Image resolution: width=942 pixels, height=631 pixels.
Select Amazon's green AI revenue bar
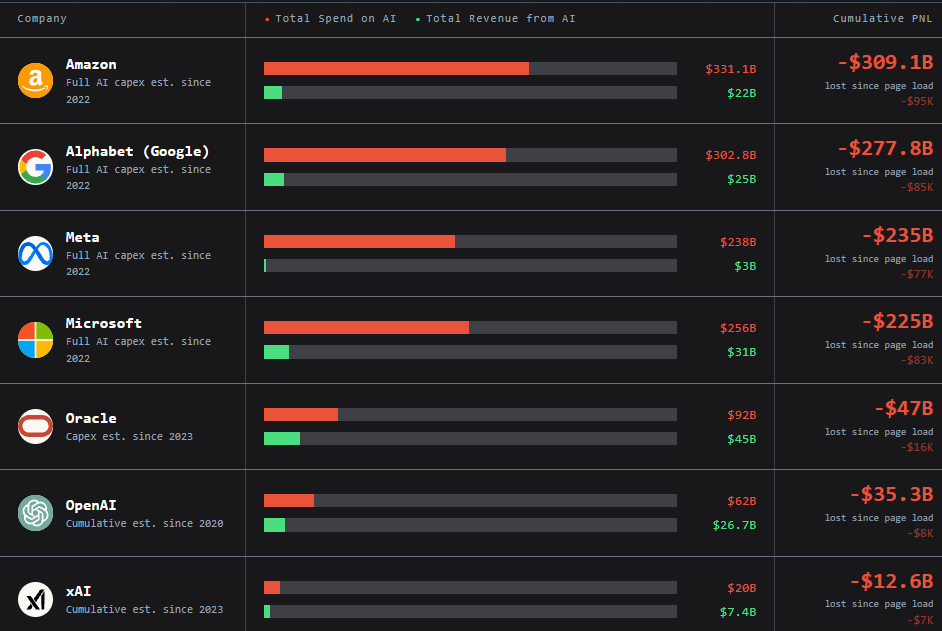pyautogui.click(x=273, y=93)
